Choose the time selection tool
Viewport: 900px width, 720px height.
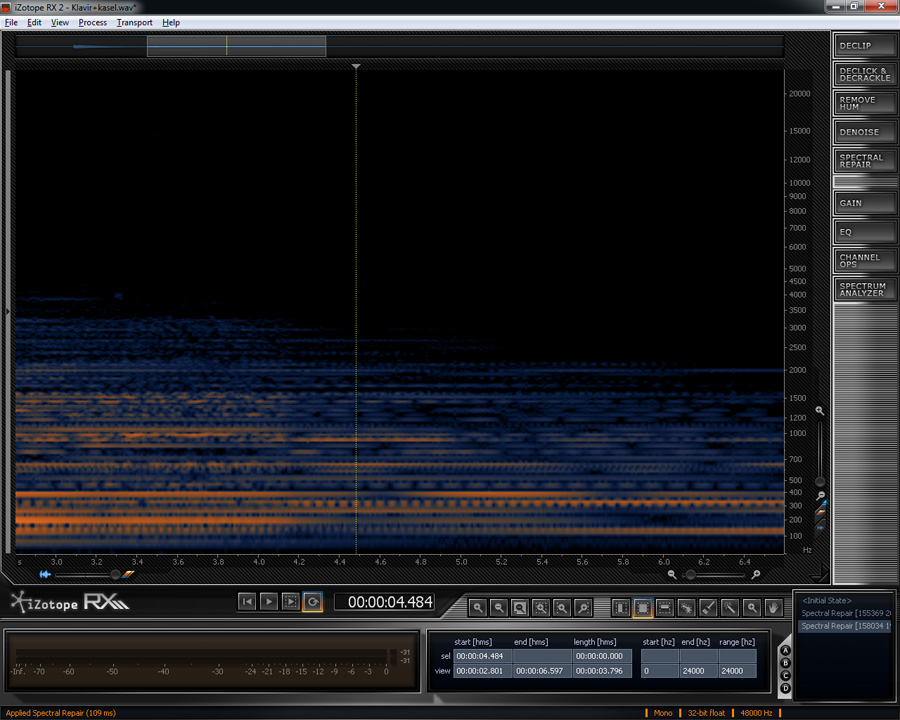point(620,607)
